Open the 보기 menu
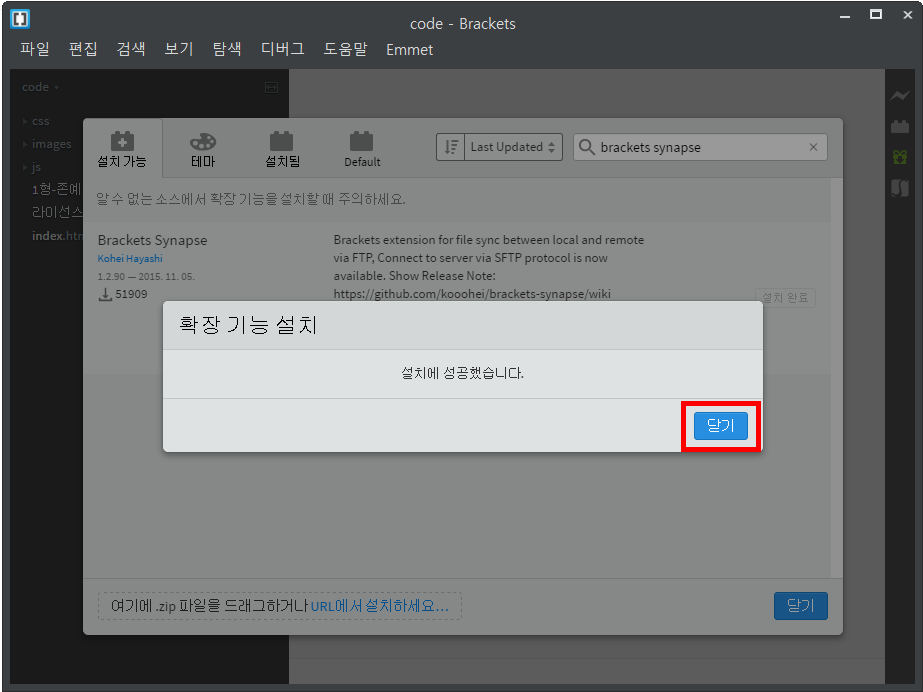 (179, 49)
